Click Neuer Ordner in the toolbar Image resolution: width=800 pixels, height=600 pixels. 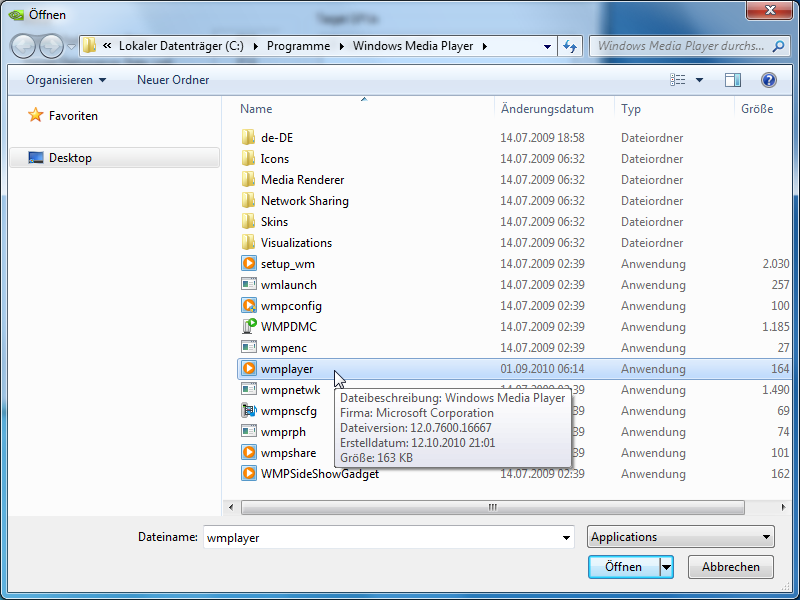point(173,80)
